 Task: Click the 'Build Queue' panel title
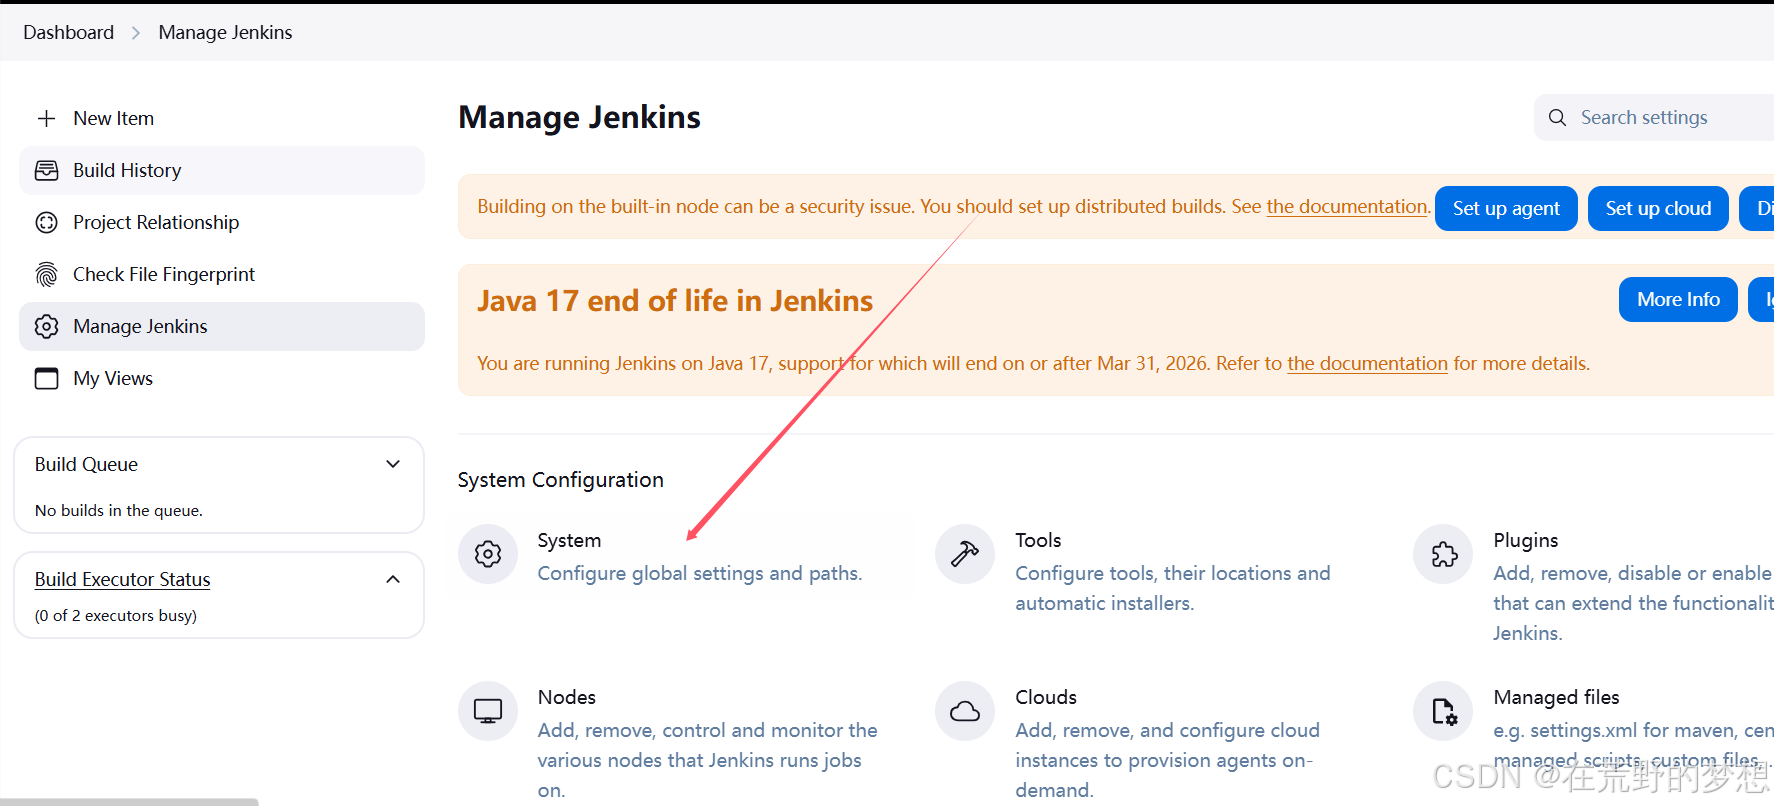pyautogui.click(x=86, y=464)
